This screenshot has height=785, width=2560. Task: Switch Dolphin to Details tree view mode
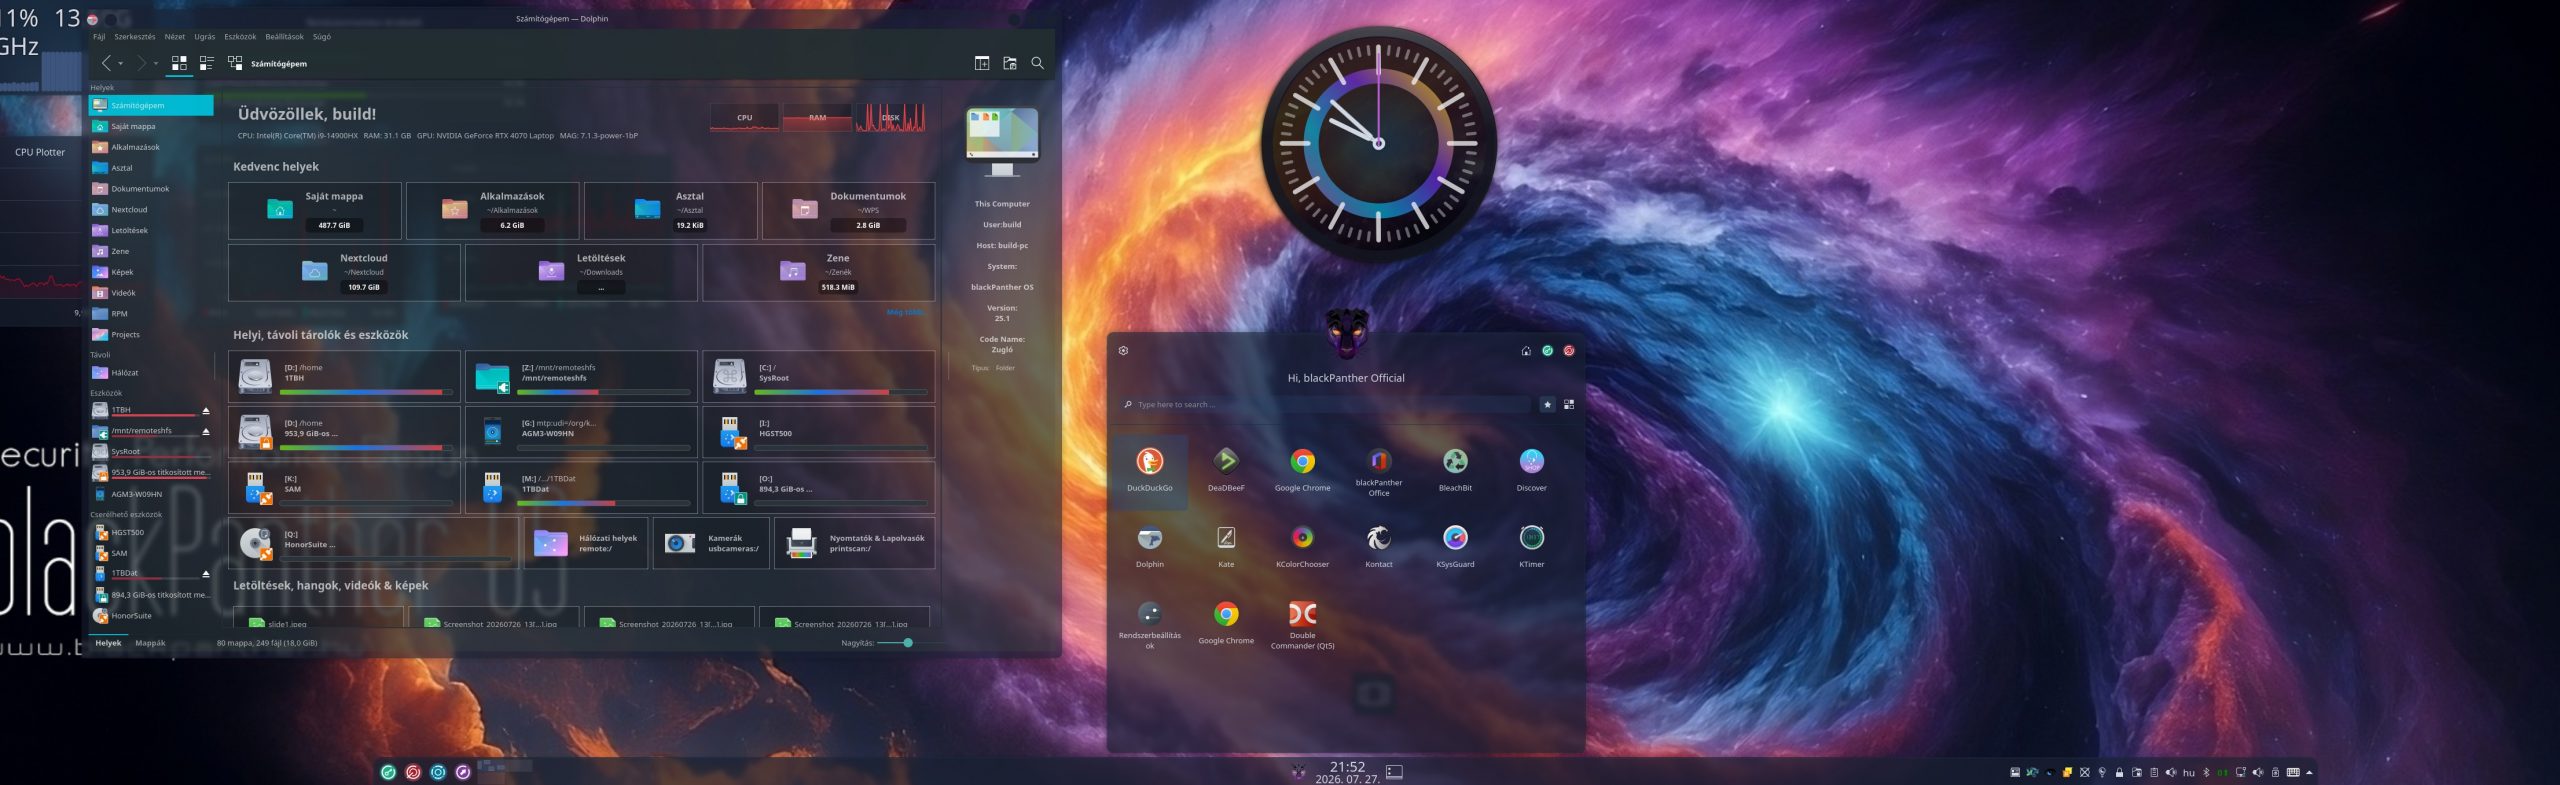tap(235, 63)
